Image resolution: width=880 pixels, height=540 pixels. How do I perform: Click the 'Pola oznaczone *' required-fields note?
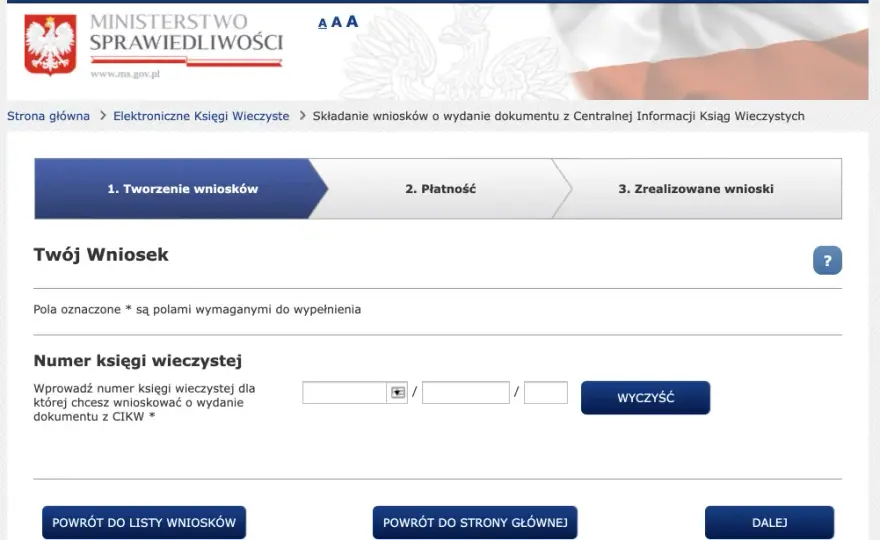point(197,309)
